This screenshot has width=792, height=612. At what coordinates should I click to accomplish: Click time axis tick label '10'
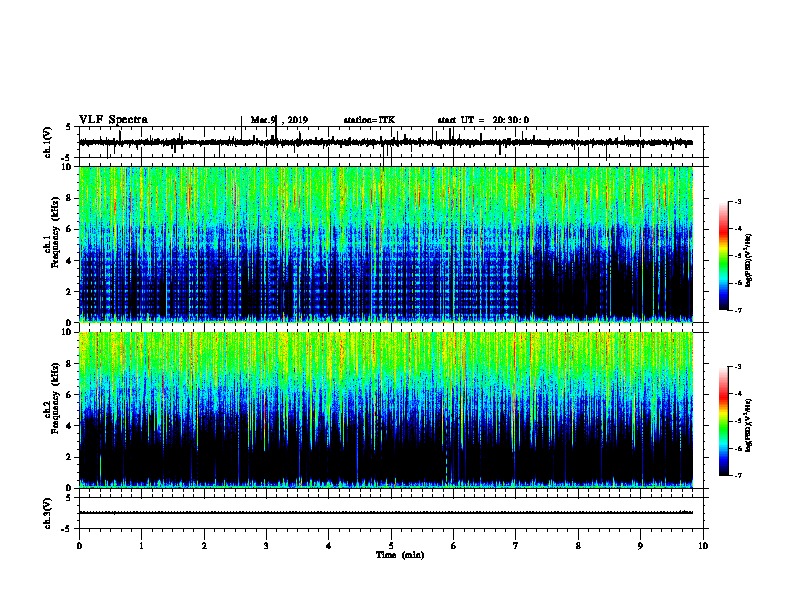click(x=703, y=546)
